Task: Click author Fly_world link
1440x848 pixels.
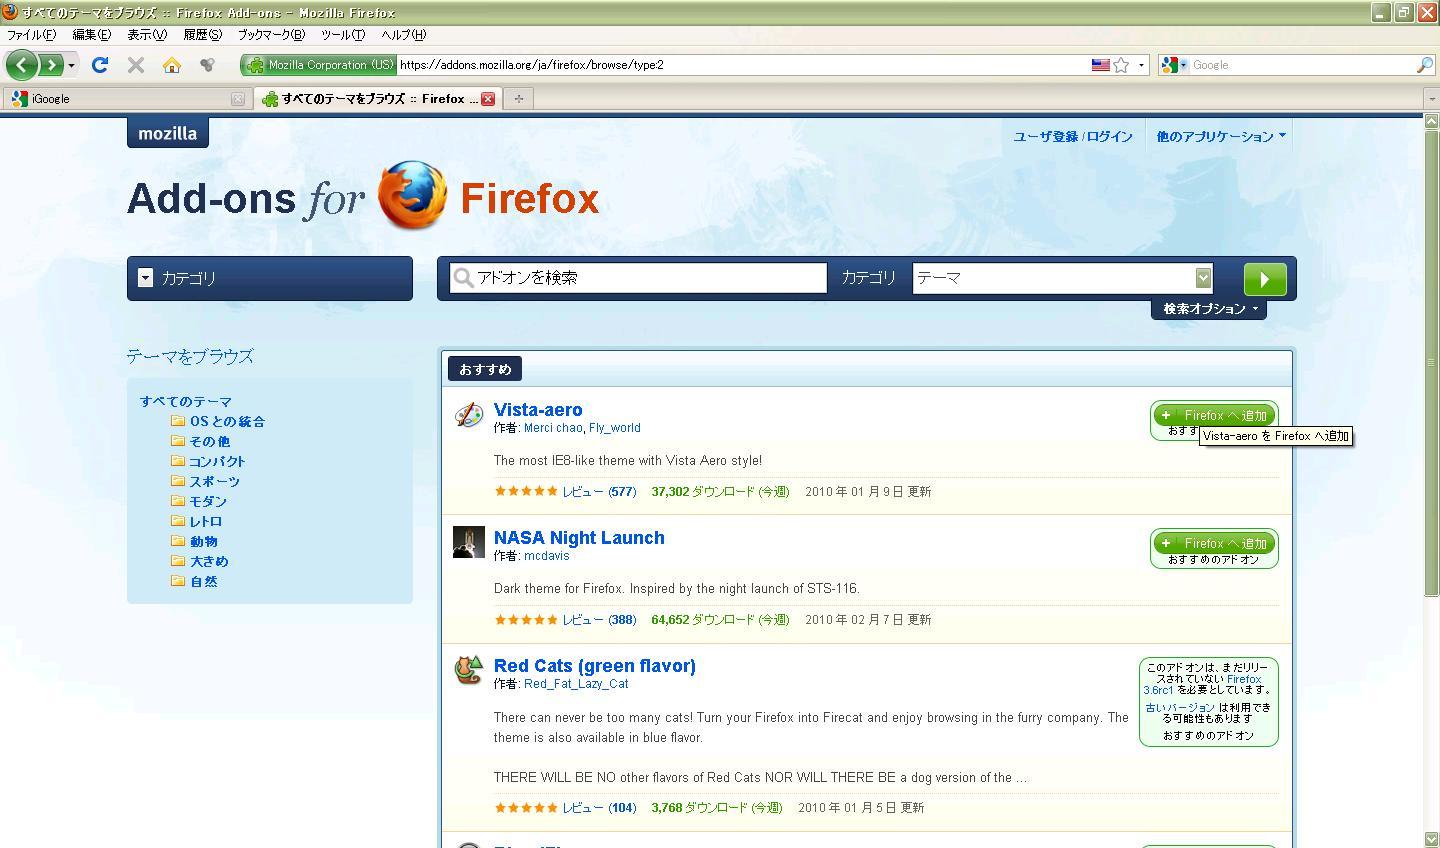Action: tap(615, 428)
